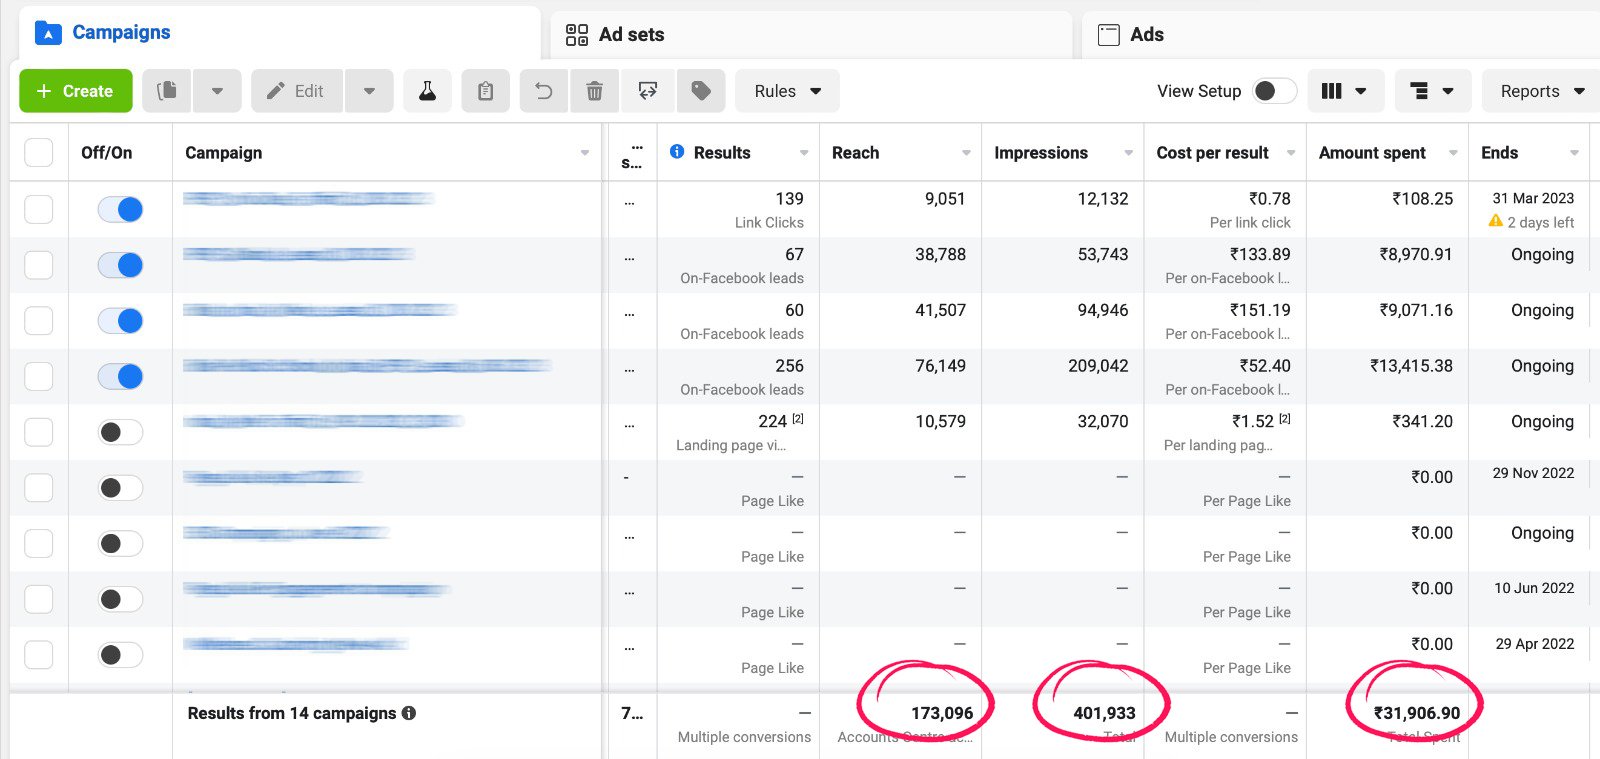Image resolution: width=1600 pixels, height=759 pixels.
Task: Click the tag label icon
Action: pos(701,91)
